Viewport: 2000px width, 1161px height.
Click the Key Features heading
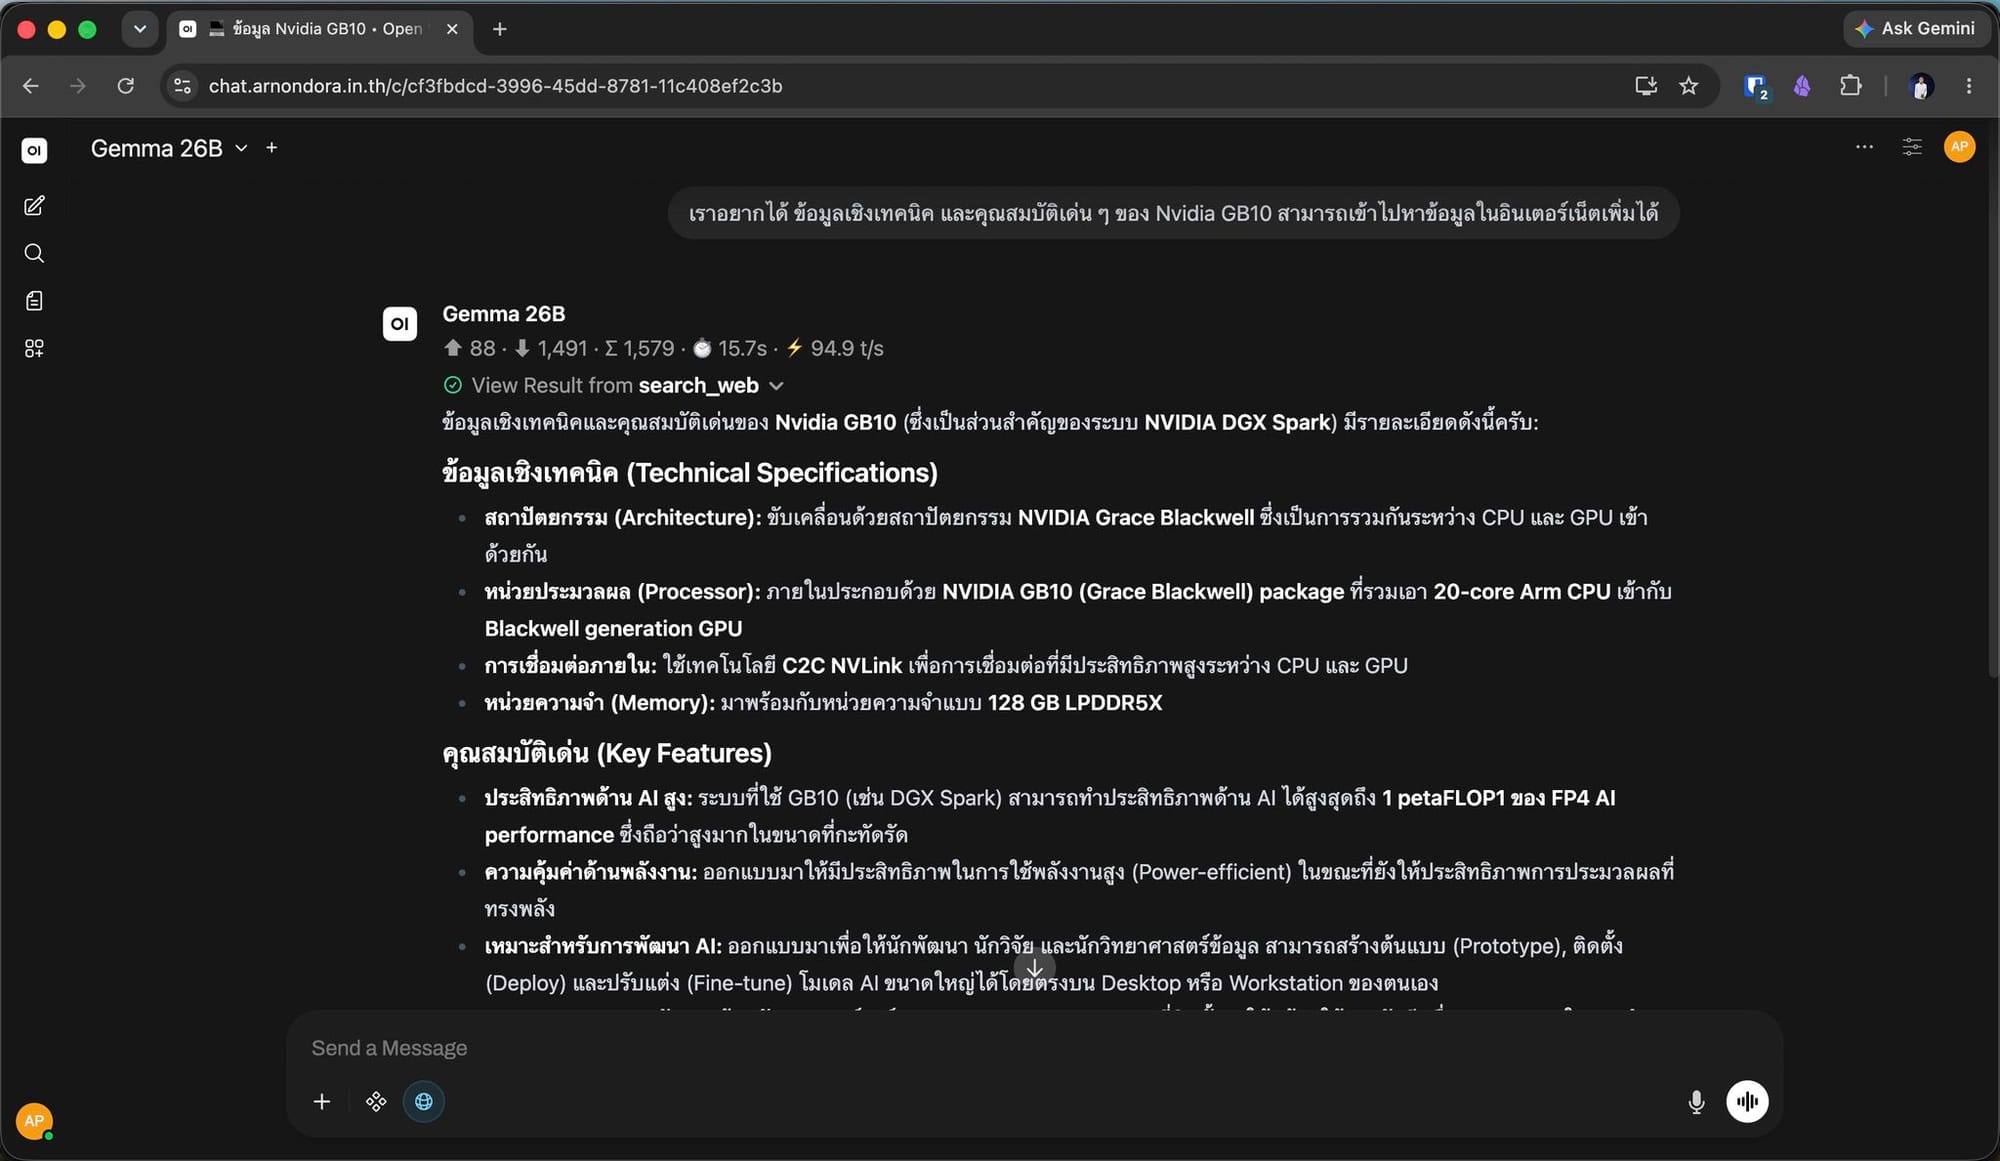[607, 753]
